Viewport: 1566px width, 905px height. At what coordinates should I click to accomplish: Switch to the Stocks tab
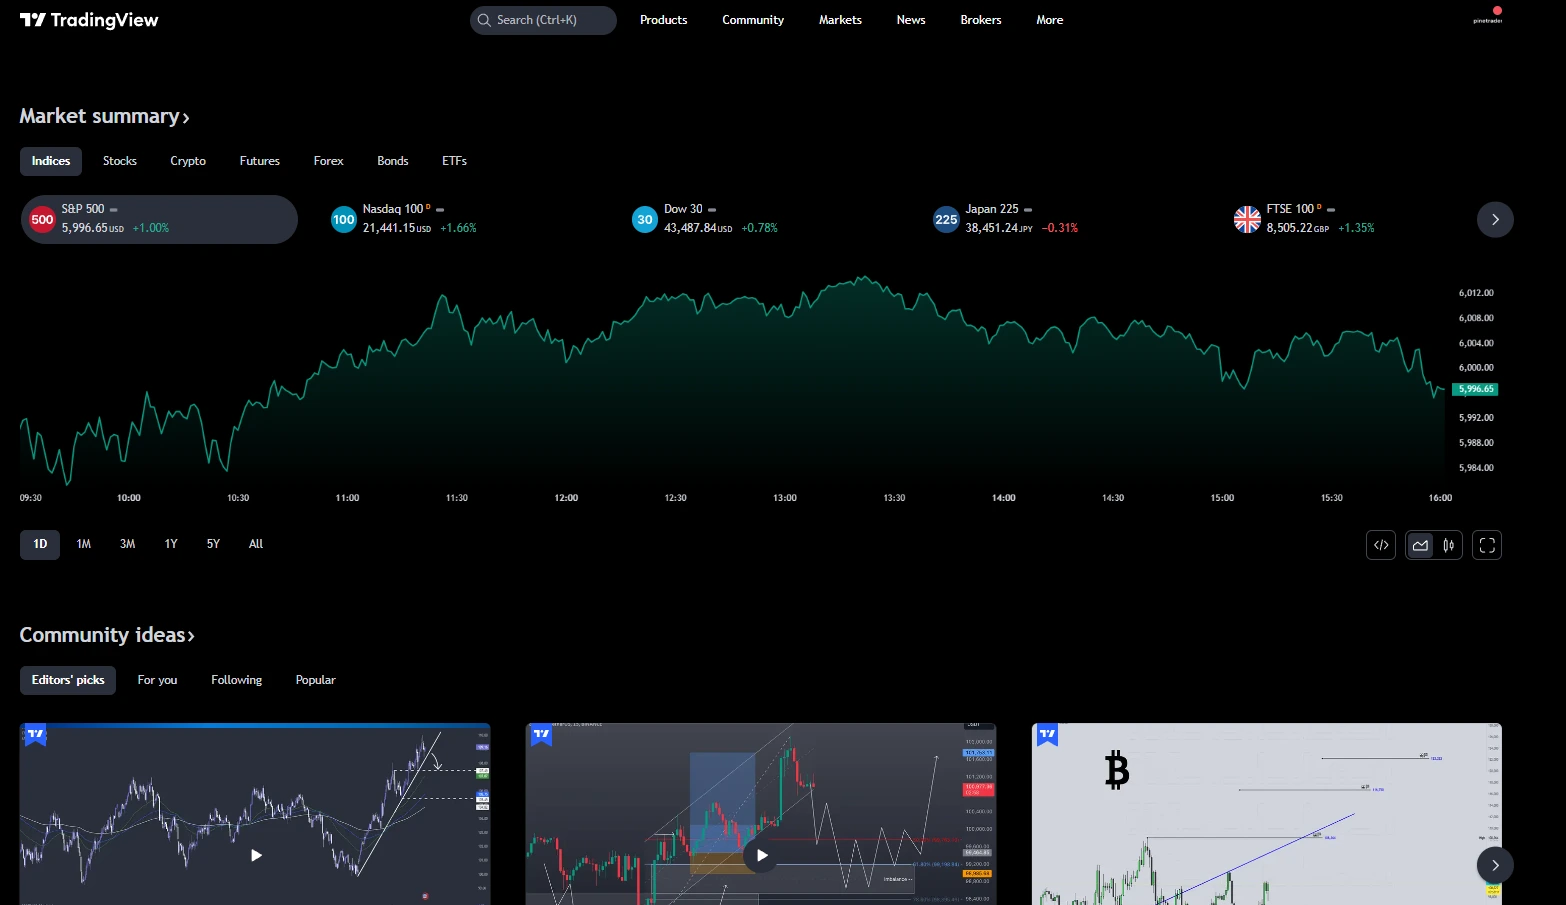pos(120,161)
